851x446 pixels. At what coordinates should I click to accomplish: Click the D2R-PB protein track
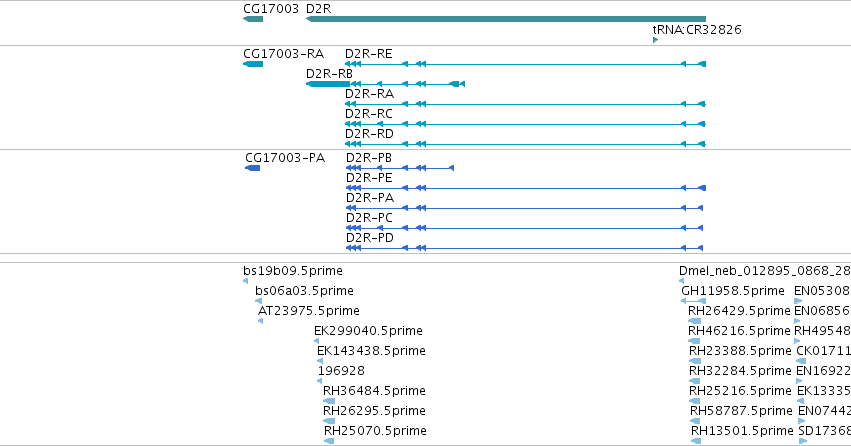point(400,168)
